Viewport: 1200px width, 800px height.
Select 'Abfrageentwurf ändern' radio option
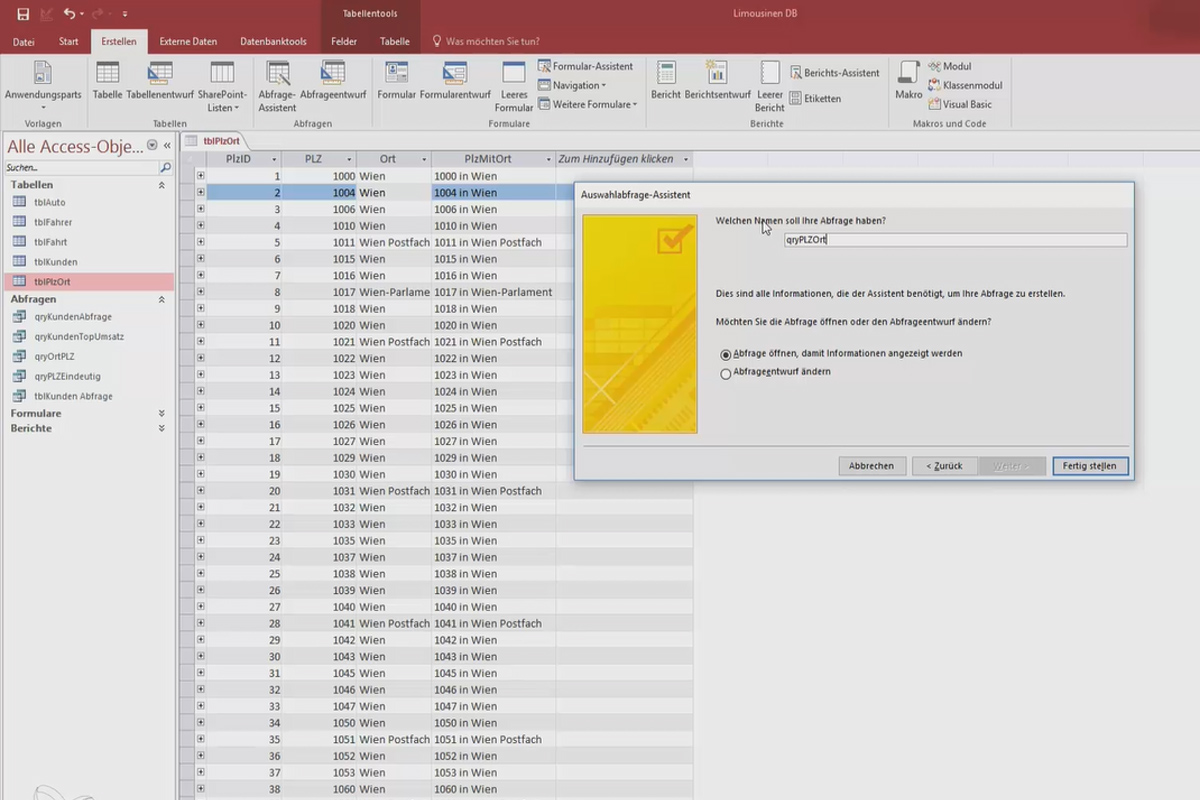[x=726, y=373]
